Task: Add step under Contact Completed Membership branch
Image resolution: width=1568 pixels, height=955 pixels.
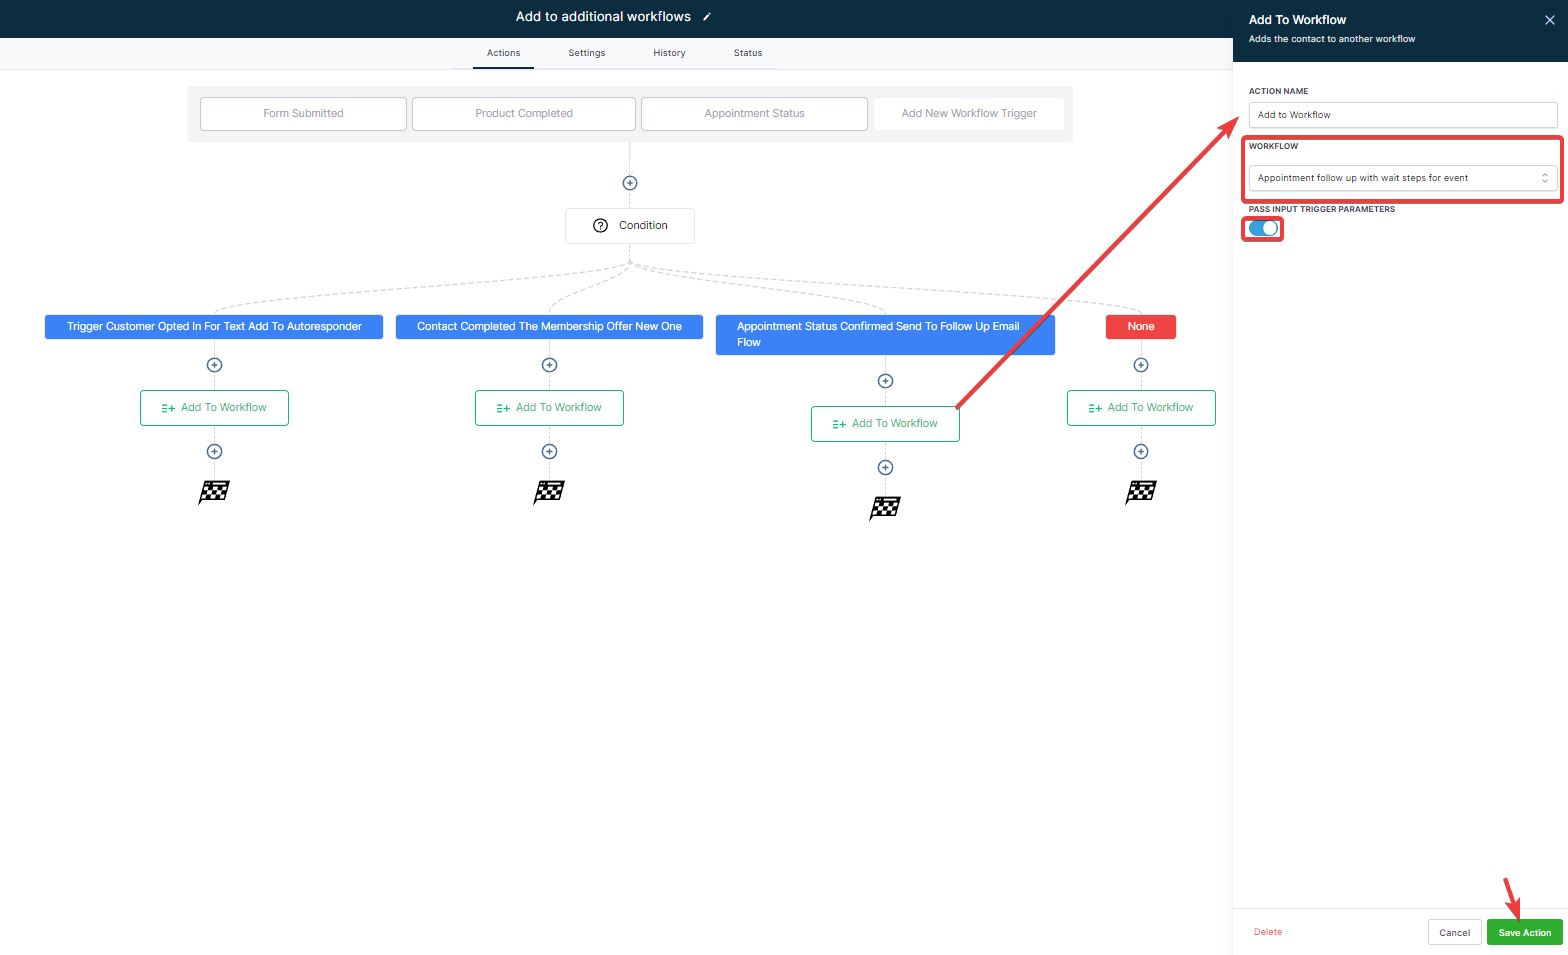Action: tap(549, 365)
